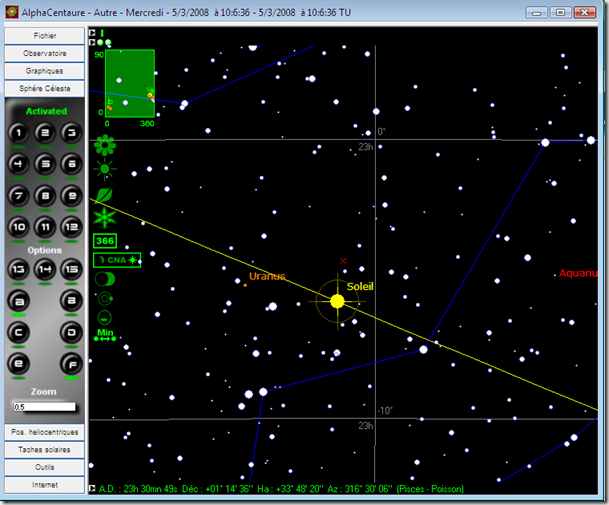Click the Soleil label
The width and height of the screenshot is (609, 505).
click(x=360, y=287)
